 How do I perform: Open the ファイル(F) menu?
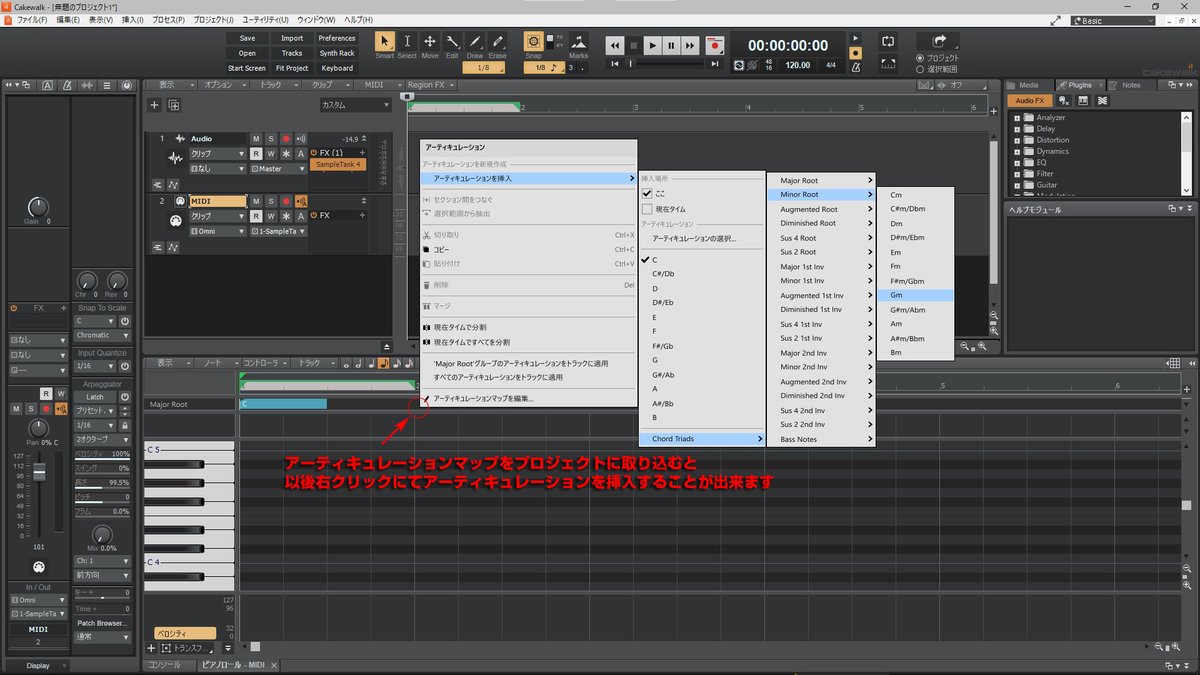(32, 20)
